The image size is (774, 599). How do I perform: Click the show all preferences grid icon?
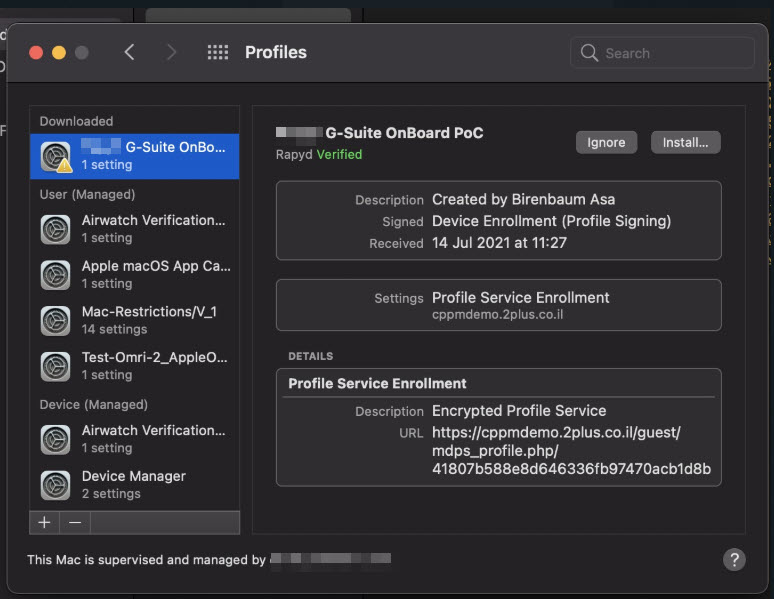click(x=217, y=53)
